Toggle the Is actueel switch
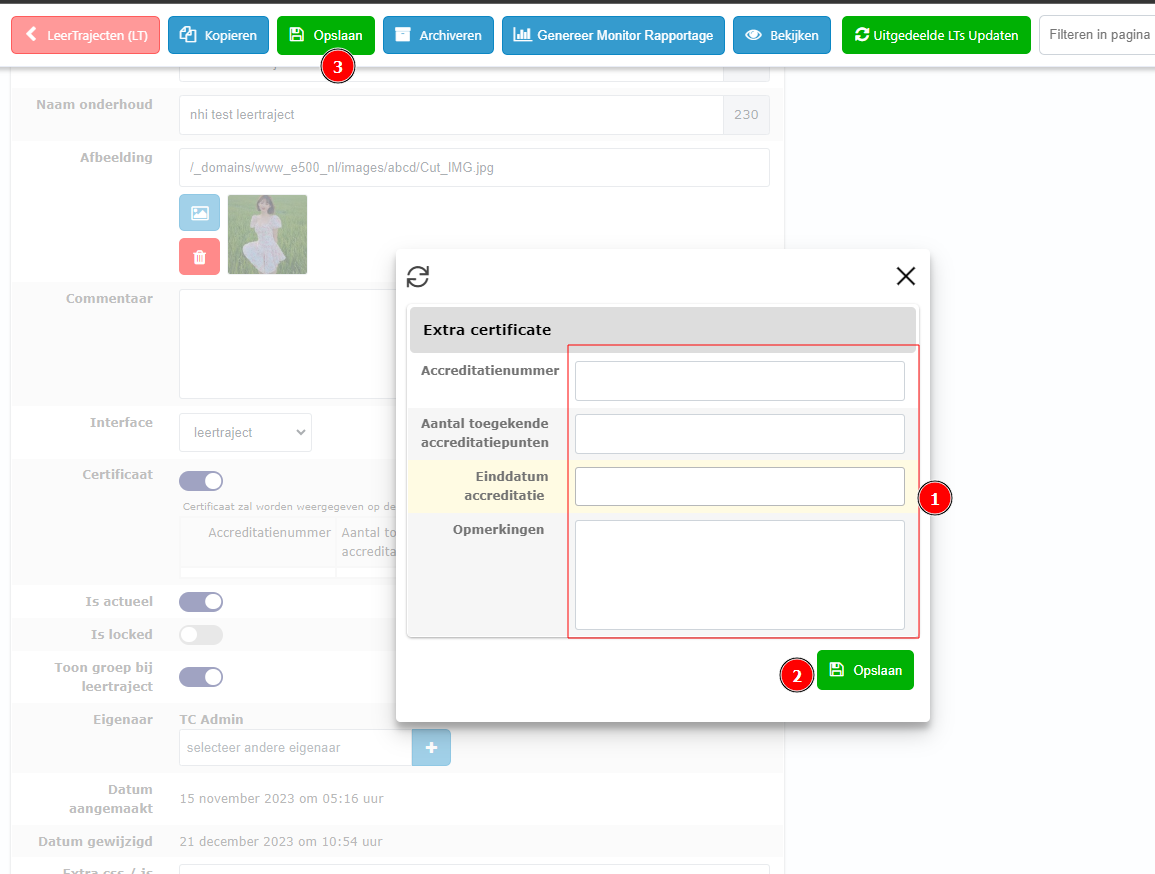Screen dimensions: 1155x874 point(201,602)
